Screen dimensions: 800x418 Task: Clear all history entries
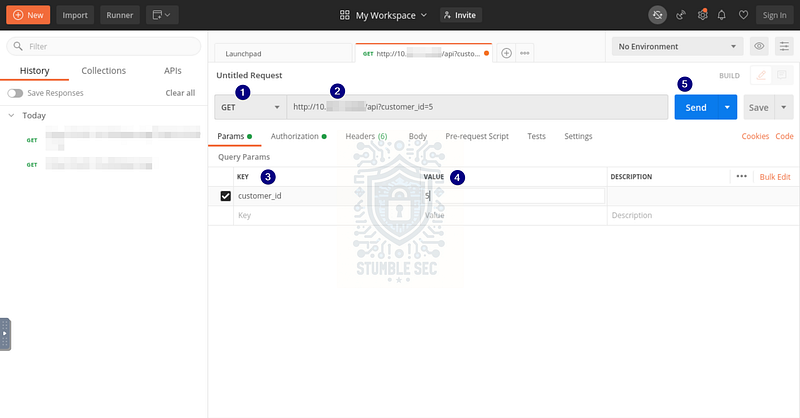180,93
